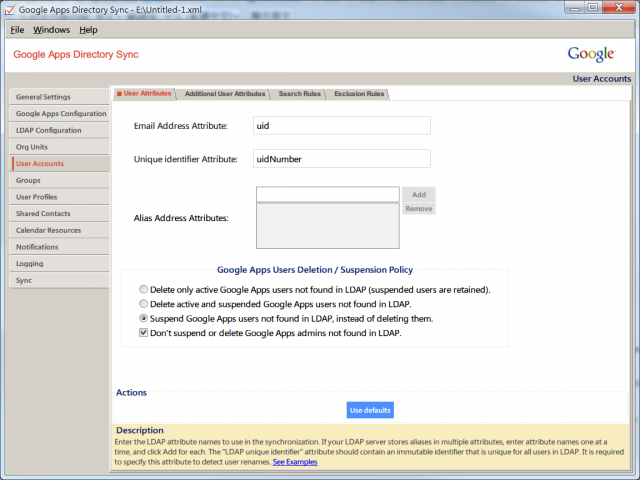
Task: Switch to the User Attributes tab
Action: (144, 93)
